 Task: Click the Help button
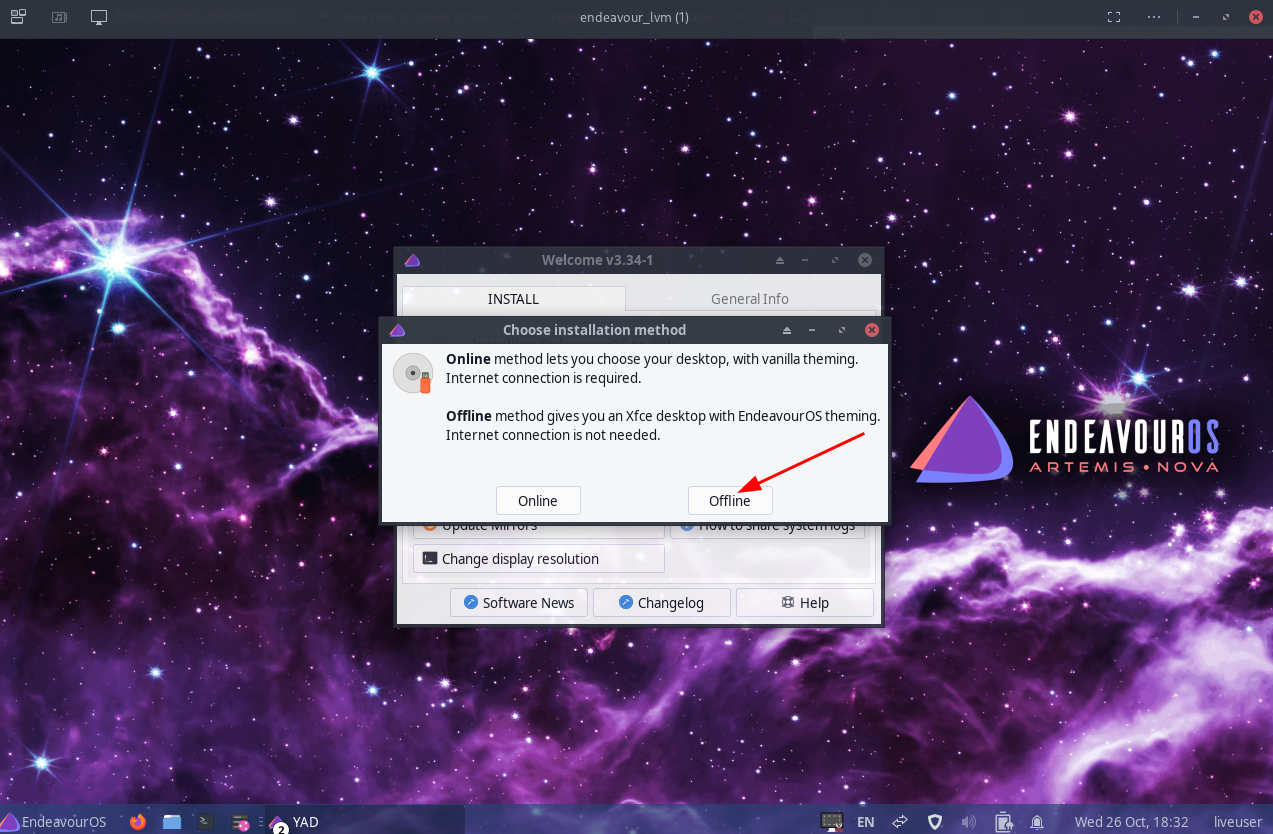[x=804, y=603]
